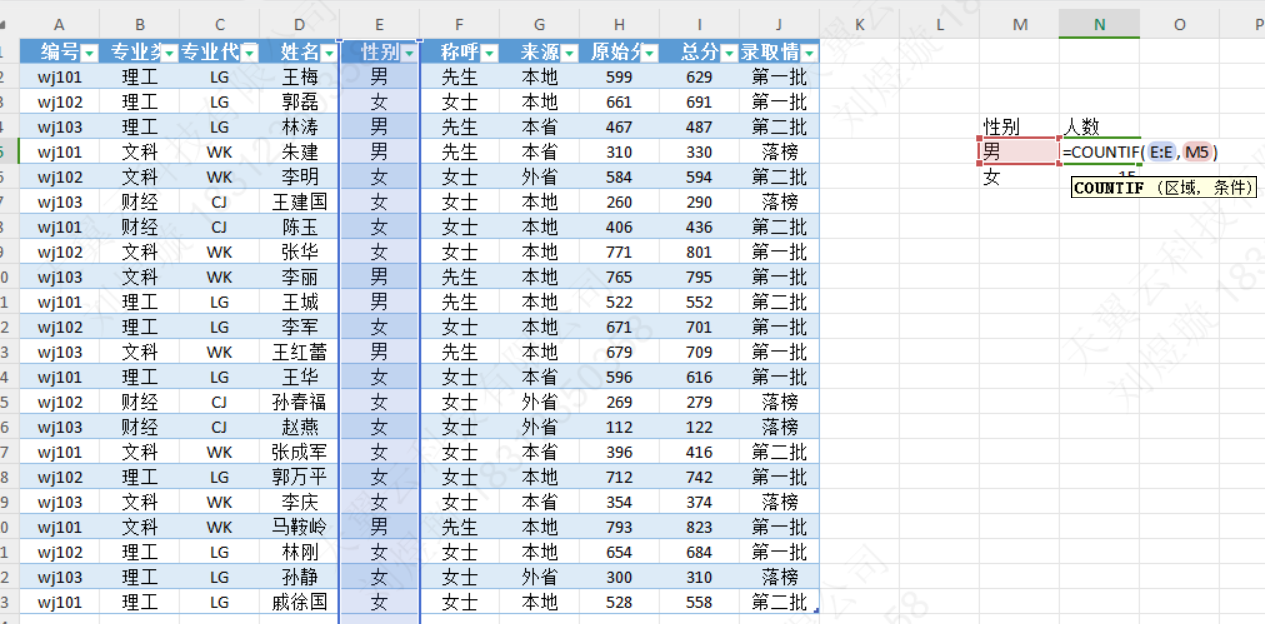Screen dimensions: 1265x624
Task: Select the name cell 王红蕾
Action: (x=299, y=352)
